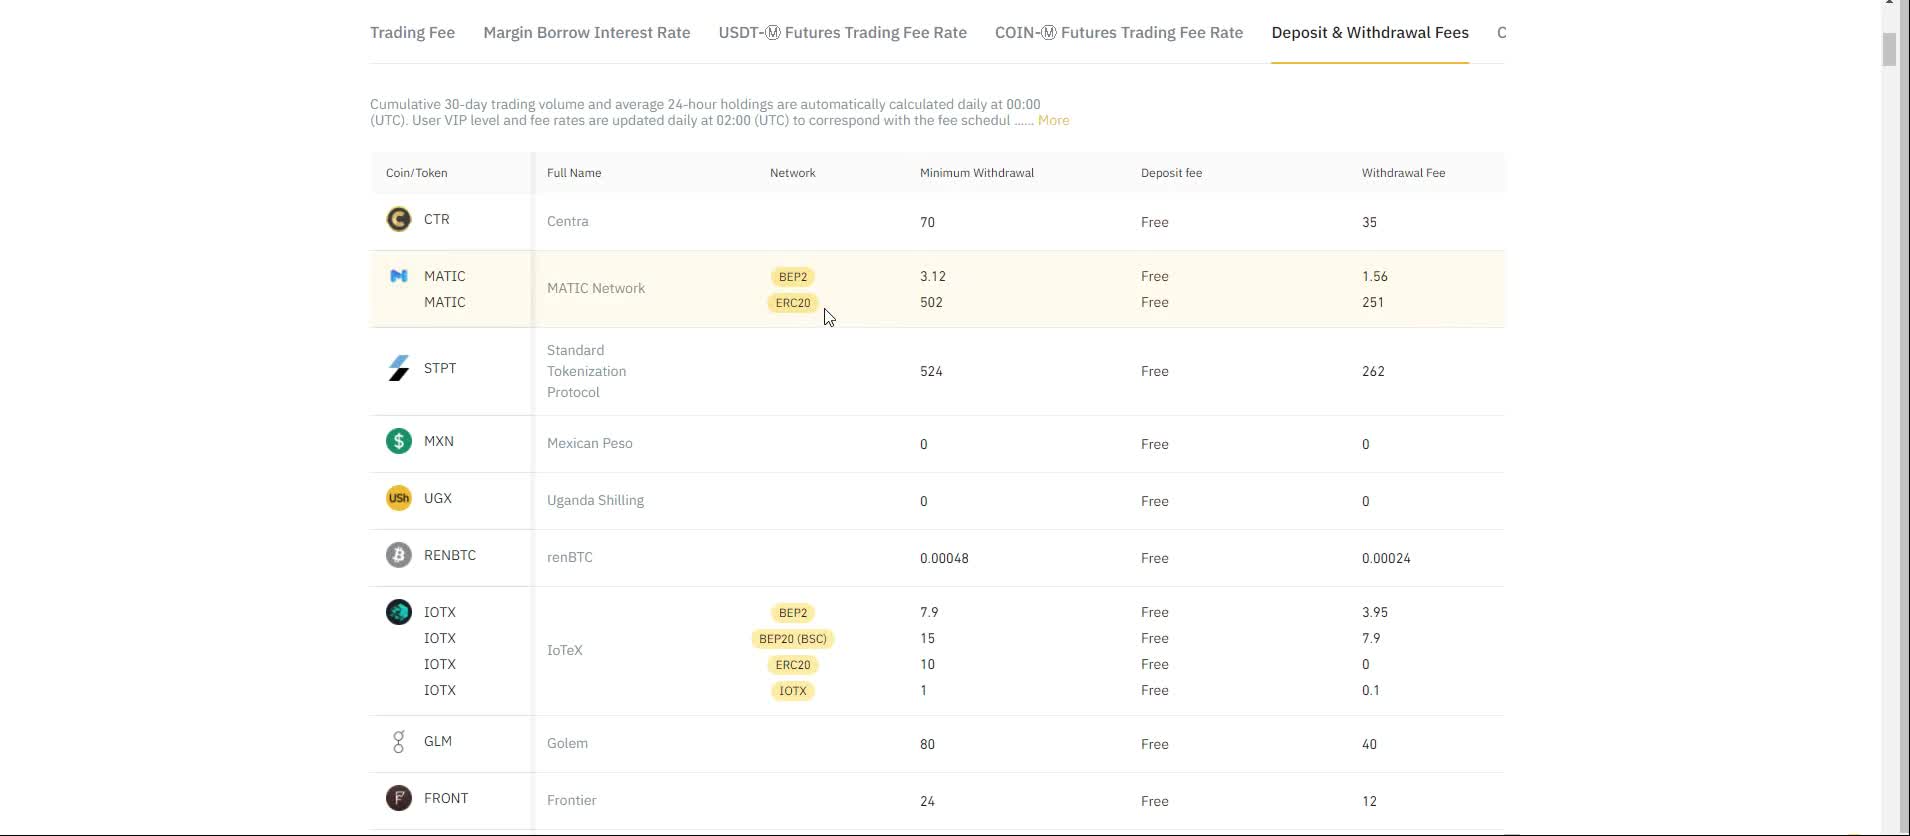
Task: Open the Trading Fee tab
Action: 412,32
